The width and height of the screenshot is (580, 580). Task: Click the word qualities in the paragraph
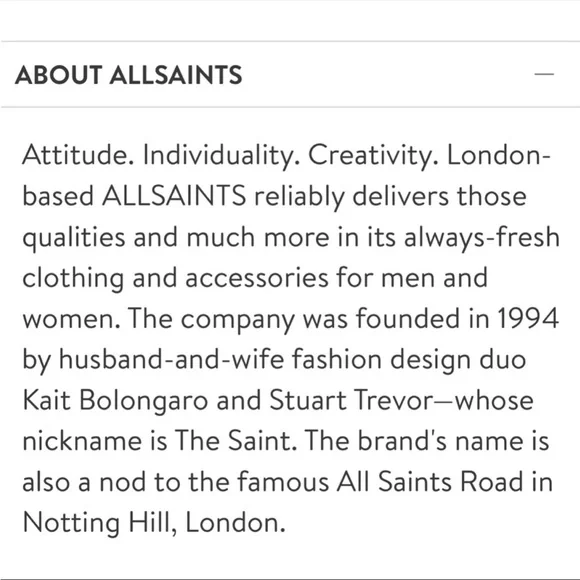coord(74,237)
